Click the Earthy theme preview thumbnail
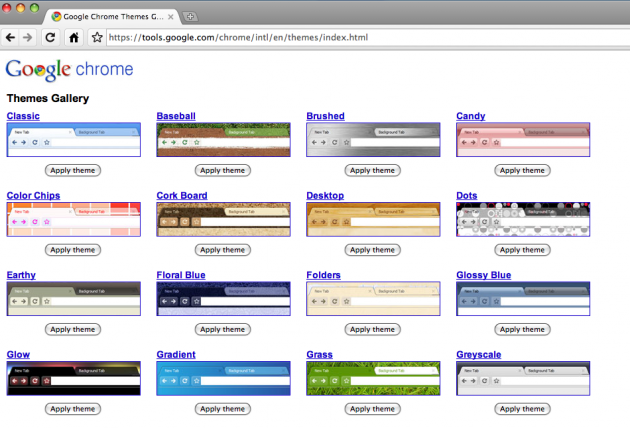The image size is (630, 428). 74,299
